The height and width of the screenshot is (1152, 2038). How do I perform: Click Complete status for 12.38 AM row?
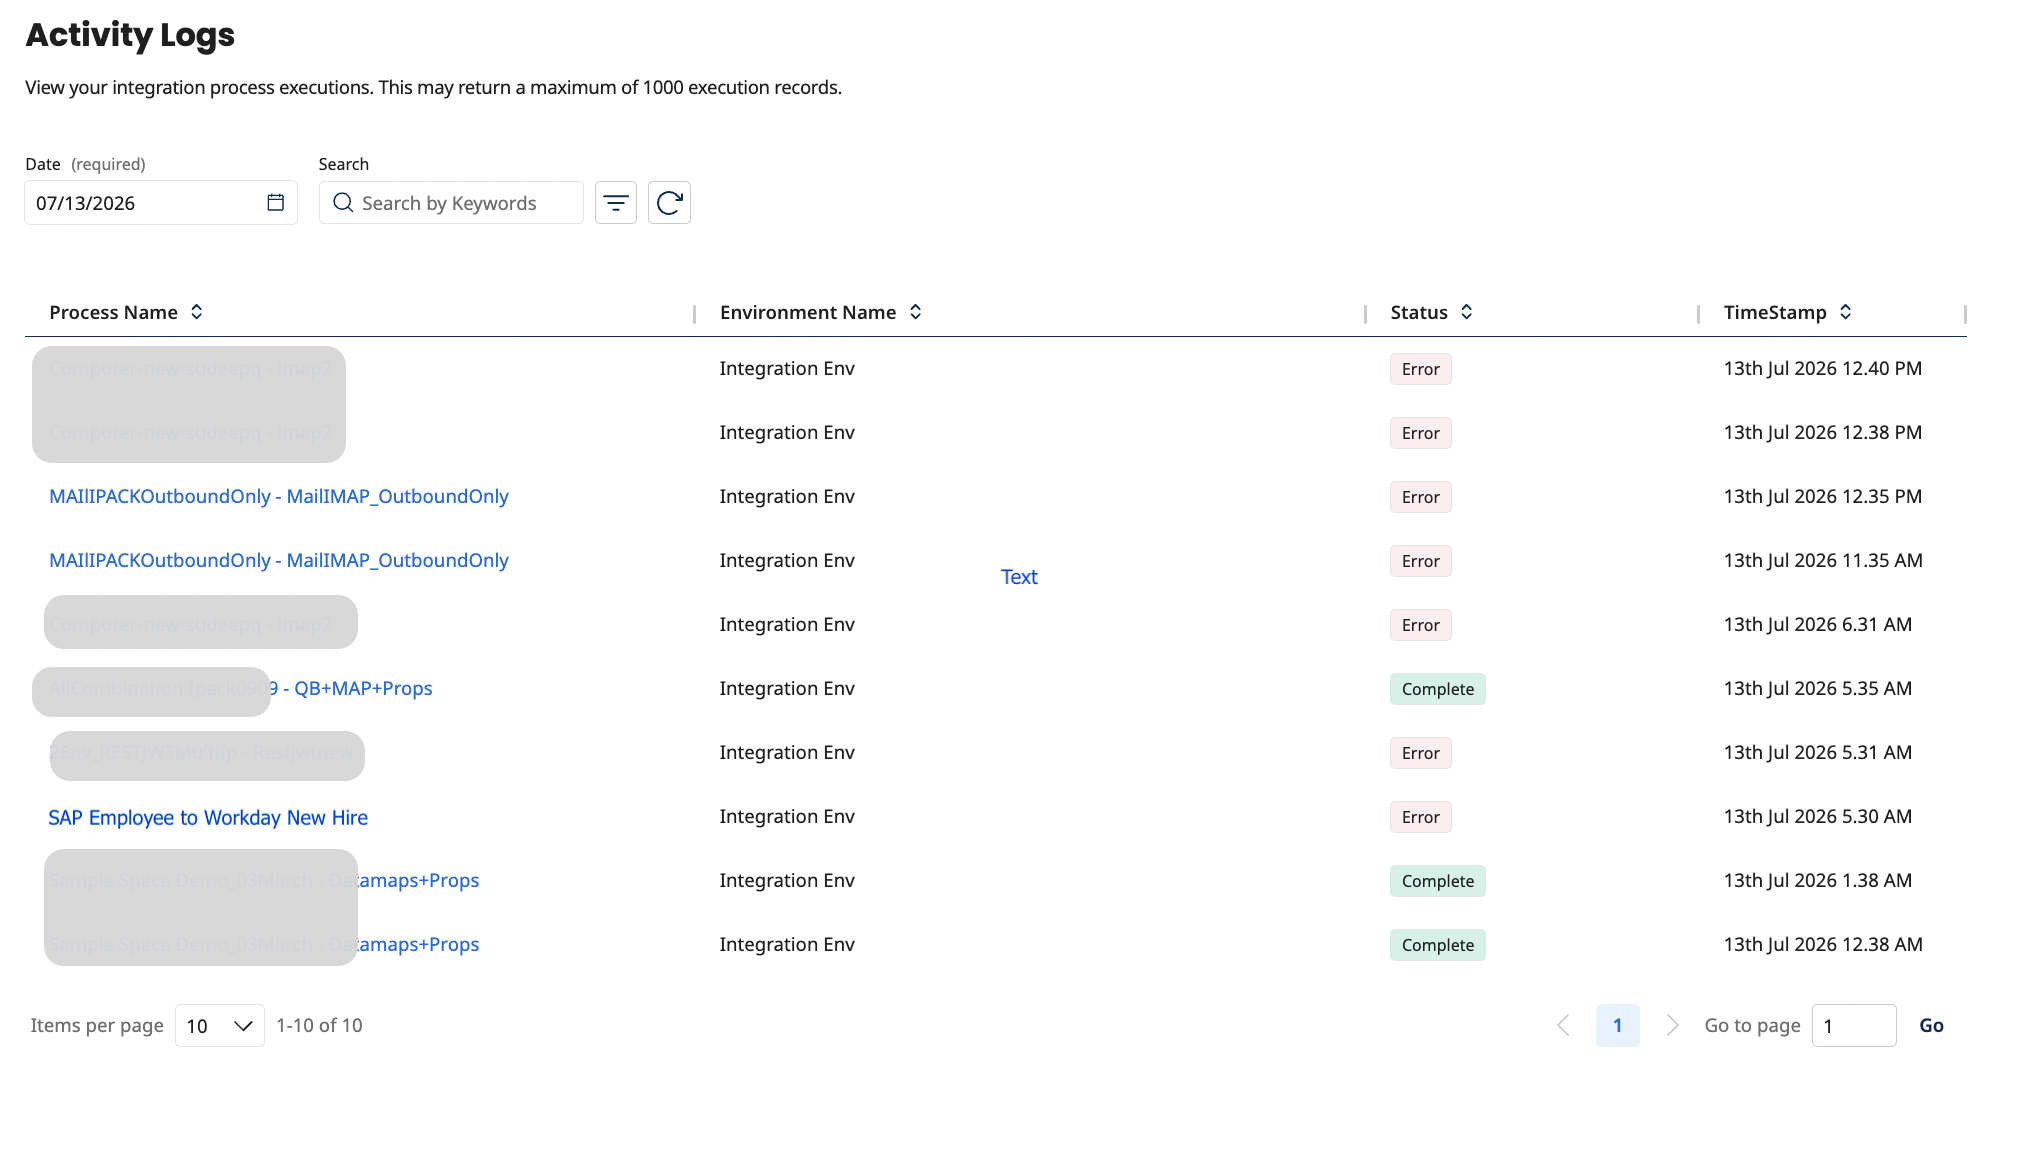click(x=1438, y=945)
